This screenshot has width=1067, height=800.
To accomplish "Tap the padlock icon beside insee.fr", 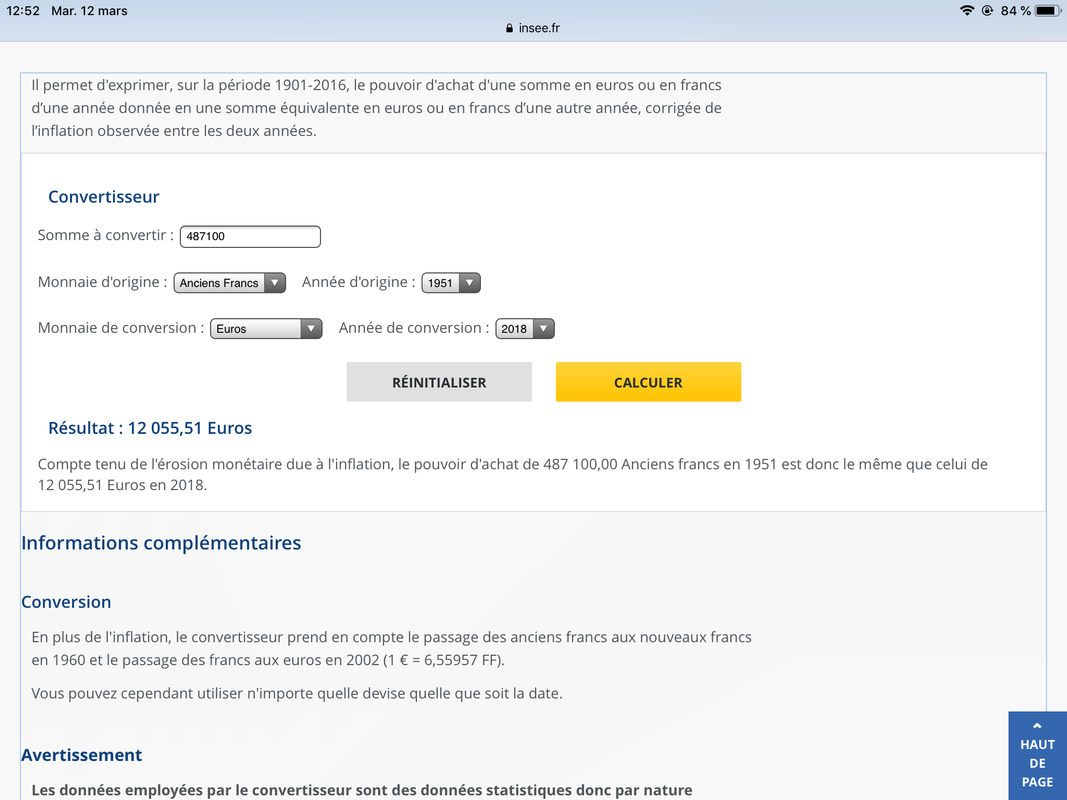I will pos(509,28).
